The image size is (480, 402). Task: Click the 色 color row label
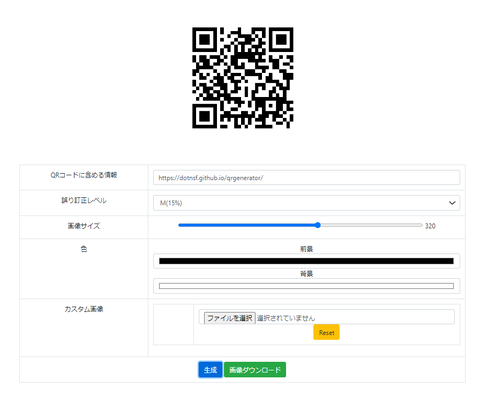84,249
